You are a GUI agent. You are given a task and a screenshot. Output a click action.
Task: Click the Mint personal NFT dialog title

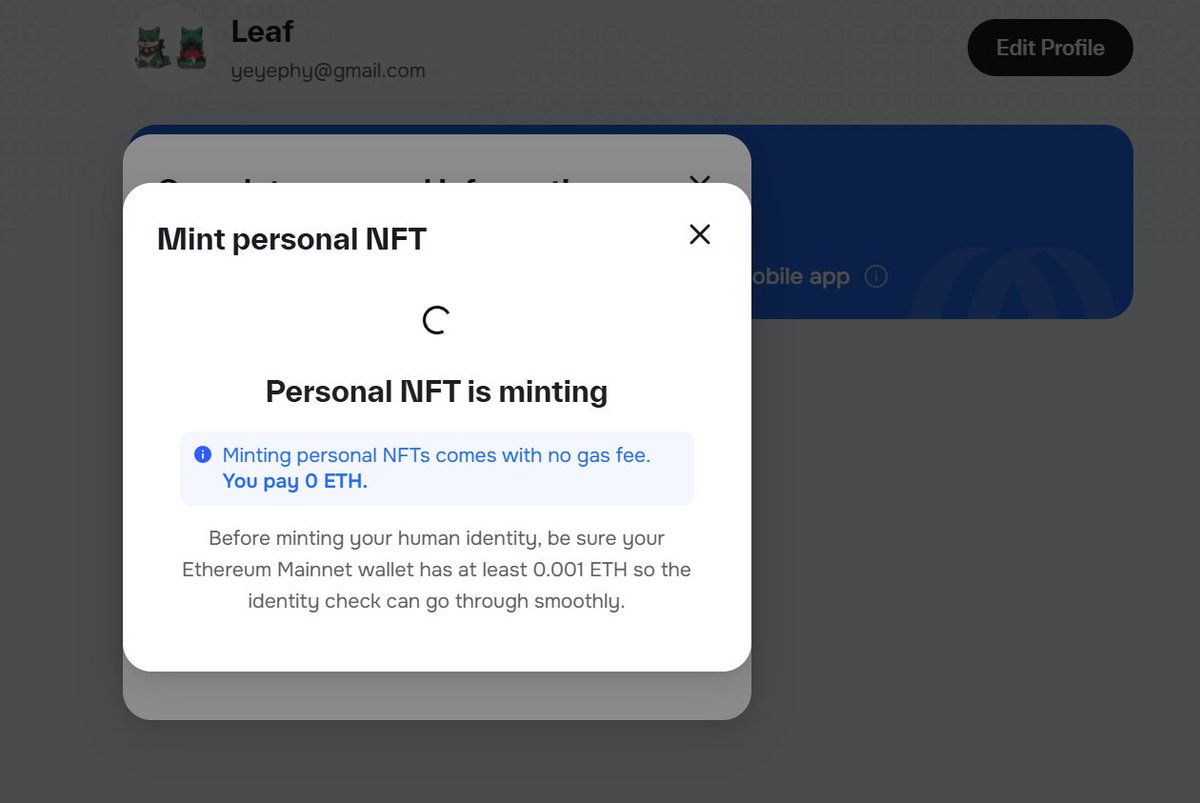tap(292, 240)
